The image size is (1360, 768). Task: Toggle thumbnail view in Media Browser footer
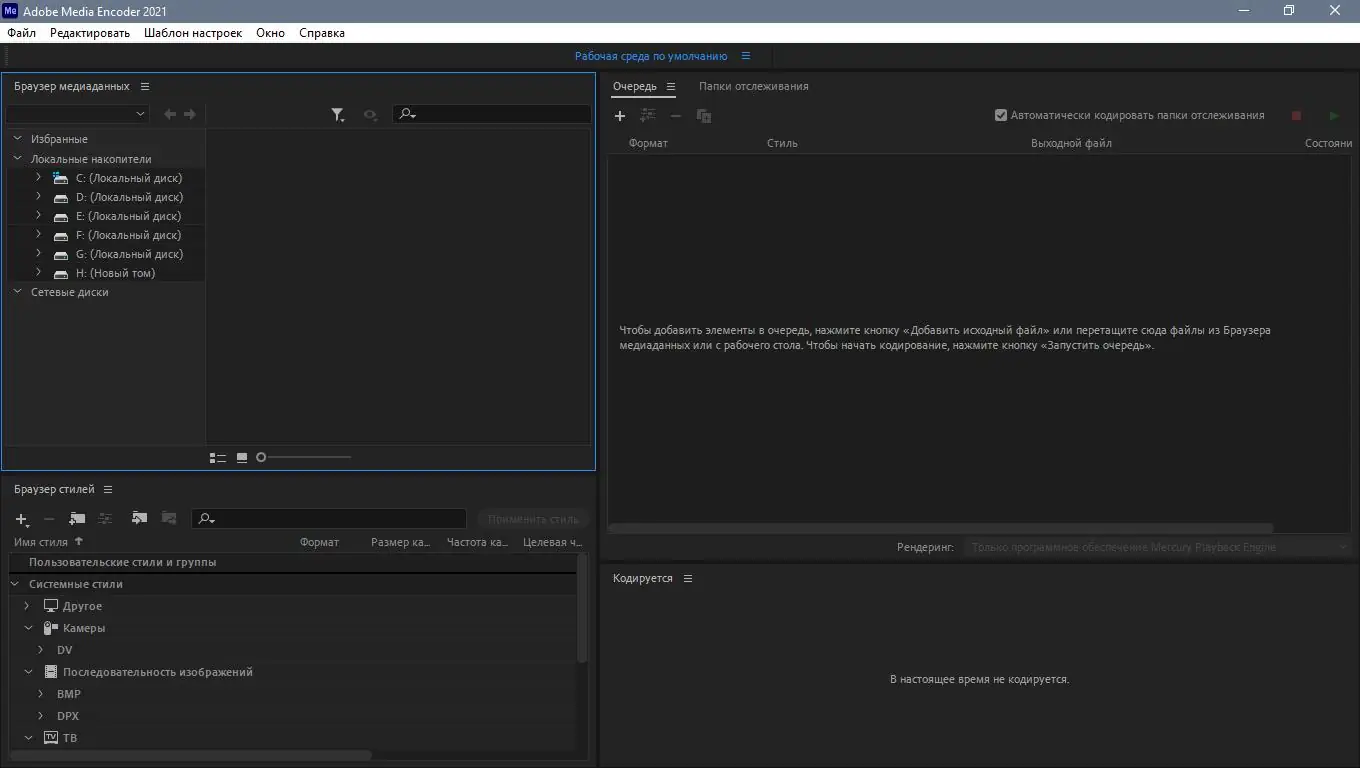pyautogui.click(x=241, y=457)
